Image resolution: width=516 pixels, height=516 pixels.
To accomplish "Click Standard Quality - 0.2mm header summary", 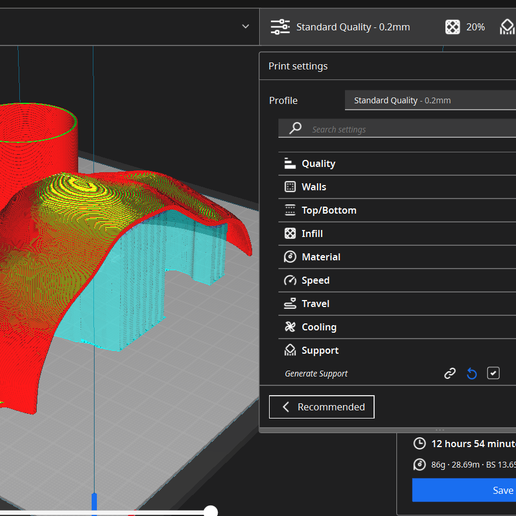I will click(353, 27).
